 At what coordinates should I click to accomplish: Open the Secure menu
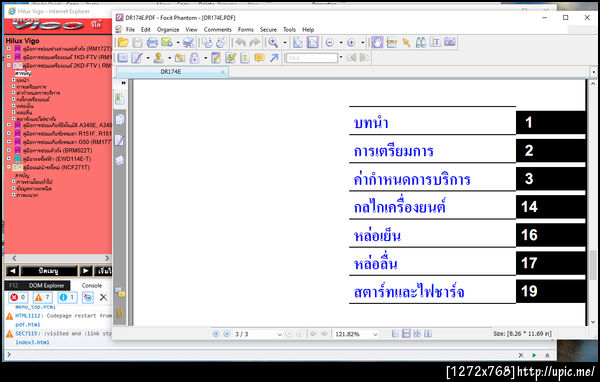click(x=268, y=29)
